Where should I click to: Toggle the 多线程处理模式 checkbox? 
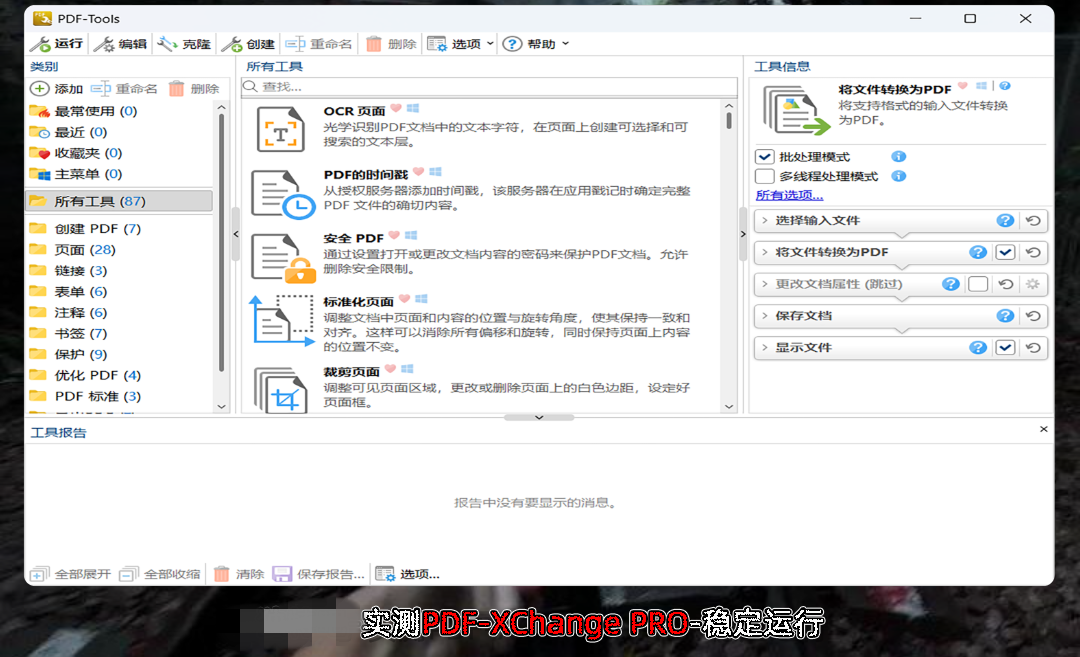coord(764,176)
